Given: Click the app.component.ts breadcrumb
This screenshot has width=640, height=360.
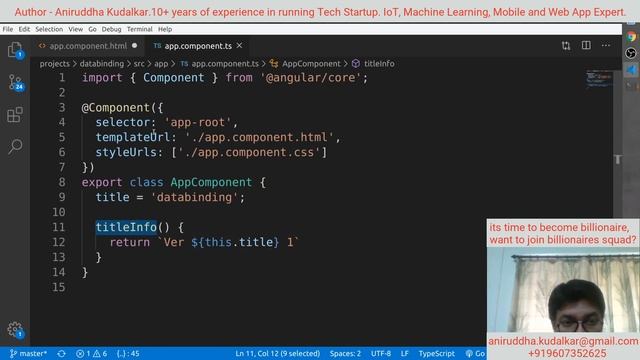Looking at the screenshot, I should click(220, 64).
